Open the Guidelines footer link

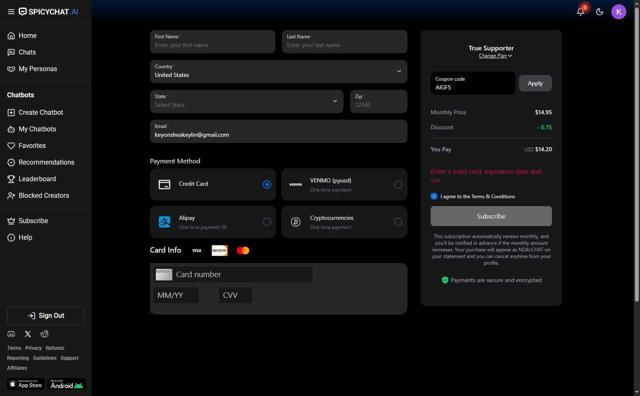click(x=44, y=358)
